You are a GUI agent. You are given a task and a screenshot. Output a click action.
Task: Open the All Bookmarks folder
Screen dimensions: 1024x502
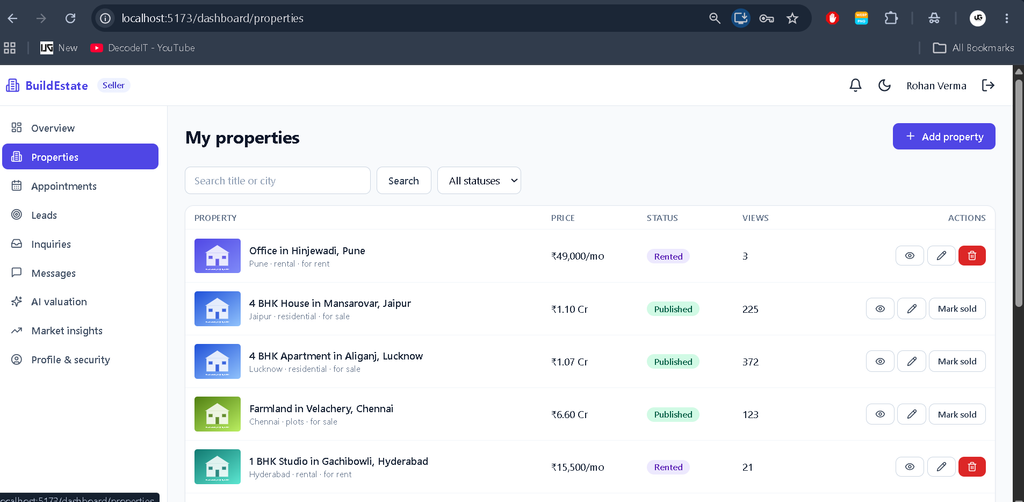[973, 48]
